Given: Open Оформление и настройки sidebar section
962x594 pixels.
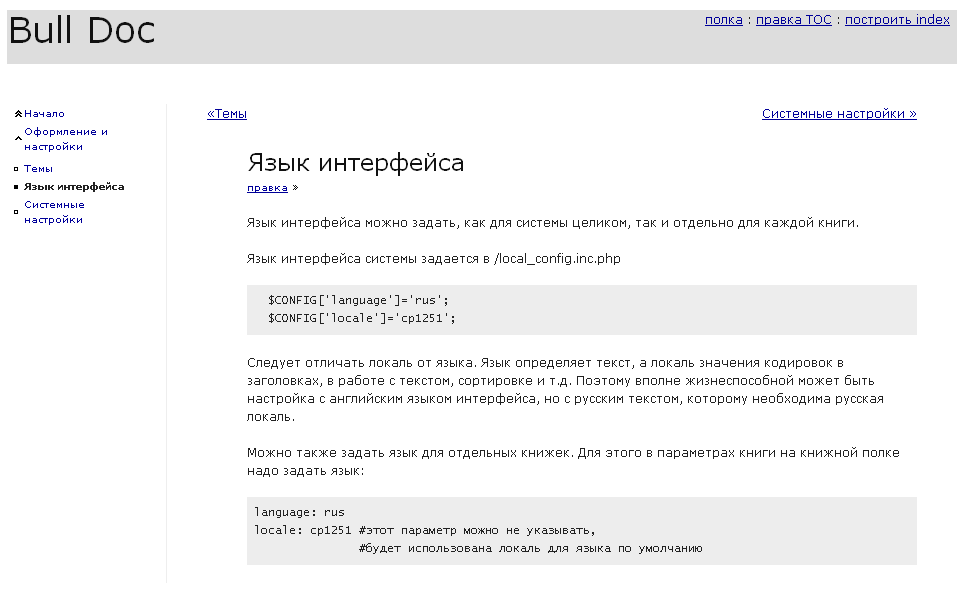Looking at the screenshot, I should point(66,139).
